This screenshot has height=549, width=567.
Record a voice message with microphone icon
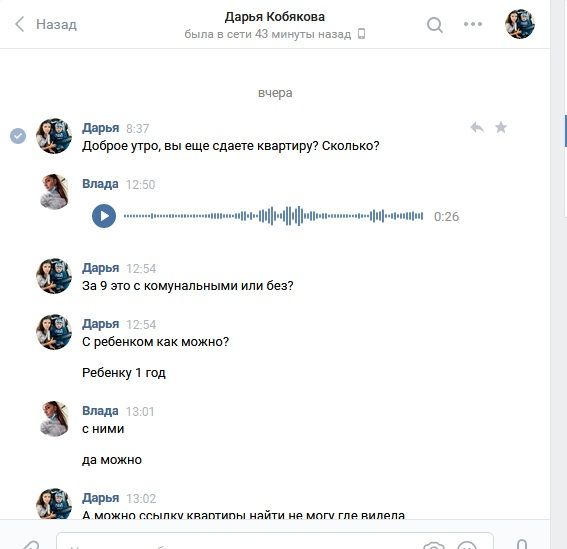[x=521, y=544]
